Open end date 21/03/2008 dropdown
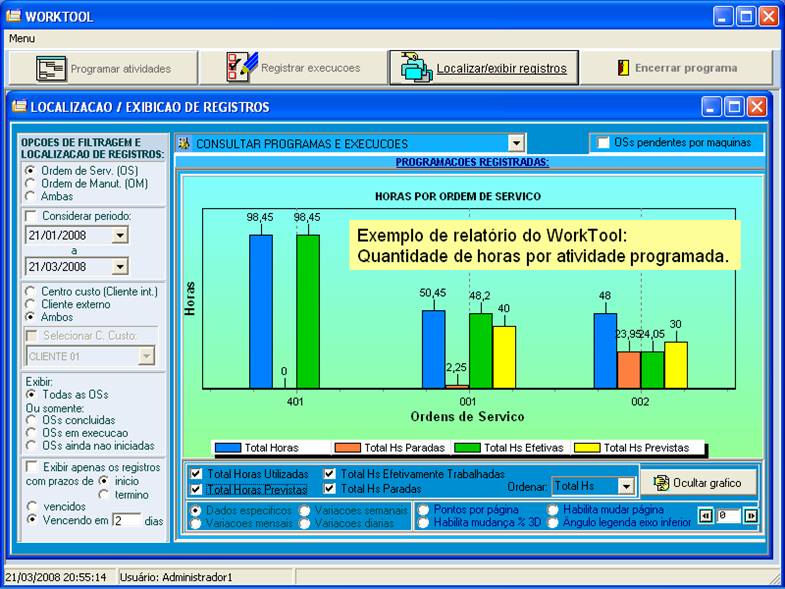 (x=120, y=266)
